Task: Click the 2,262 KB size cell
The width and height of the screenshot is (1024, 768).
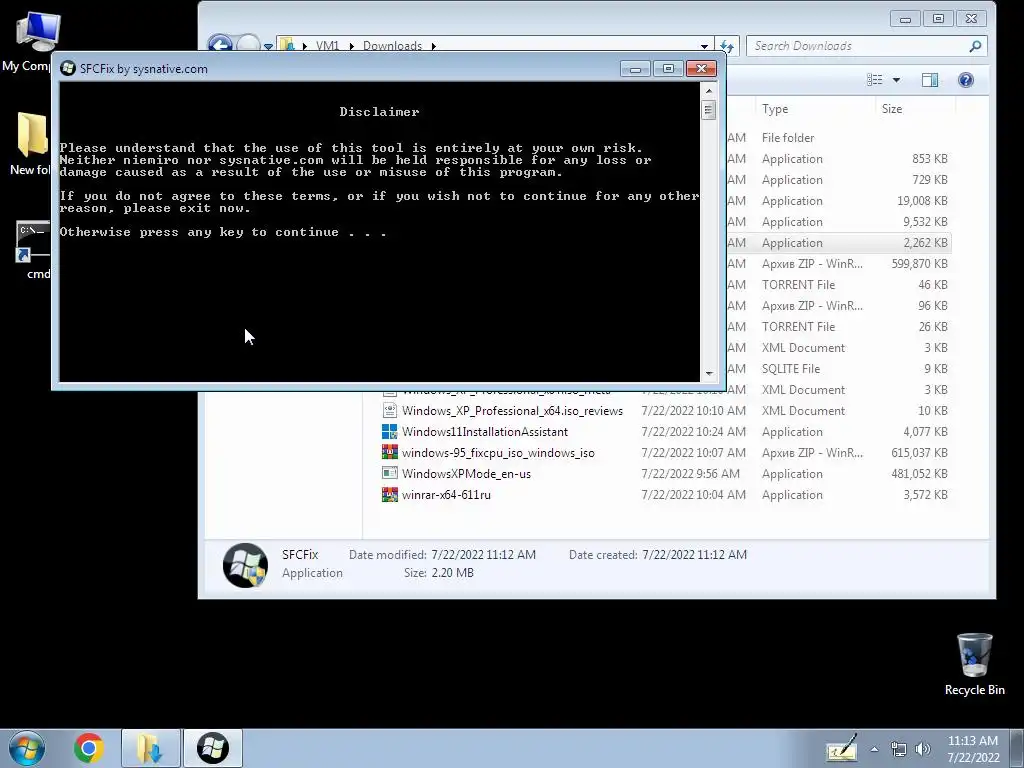Action: coord(925,243)
